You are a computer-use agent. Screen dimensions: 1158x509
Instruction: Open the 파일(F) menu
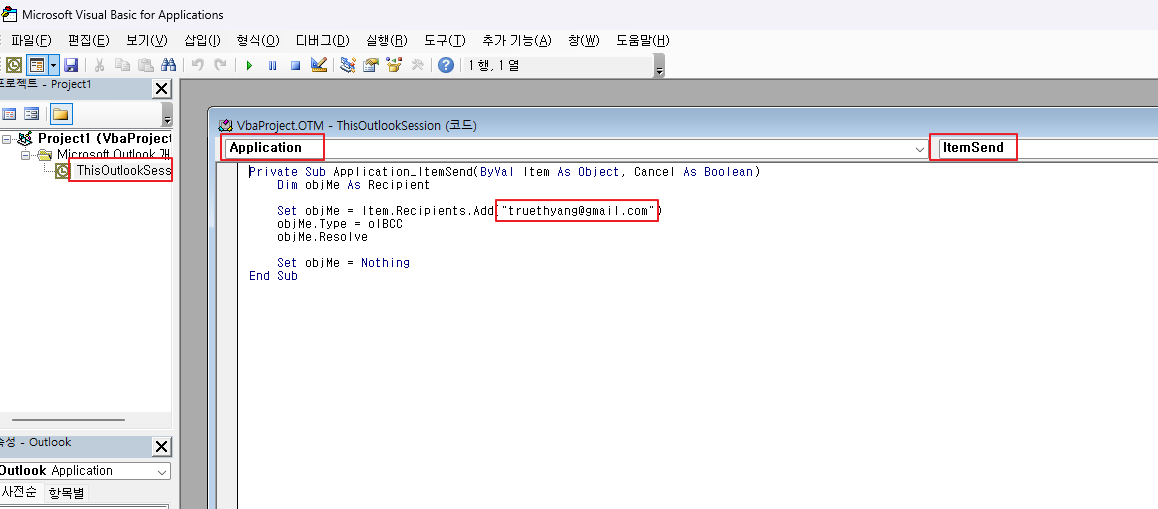coord(31,40)
